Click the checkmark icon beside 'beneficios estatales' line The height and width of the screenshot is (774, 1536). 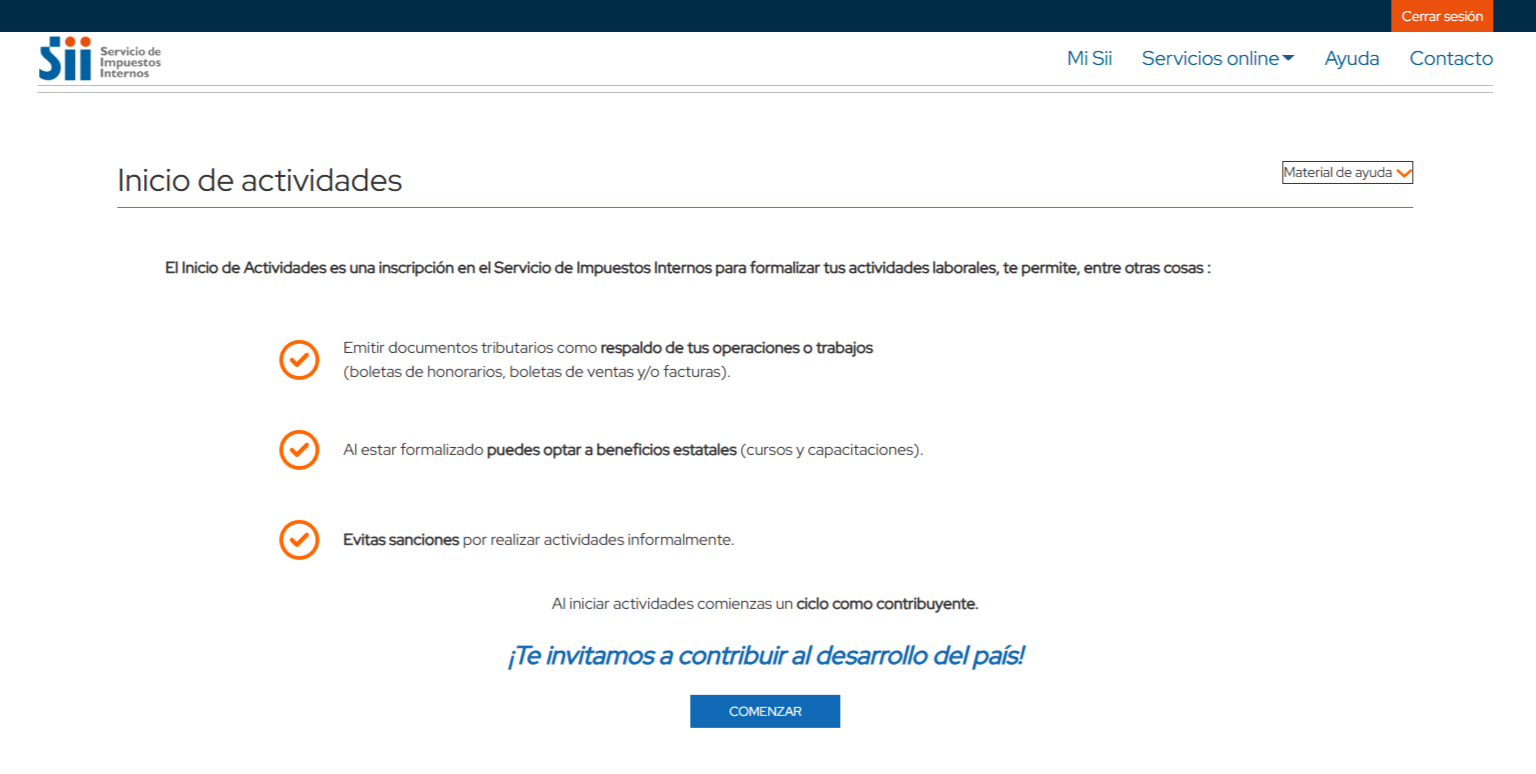point(299,450)
